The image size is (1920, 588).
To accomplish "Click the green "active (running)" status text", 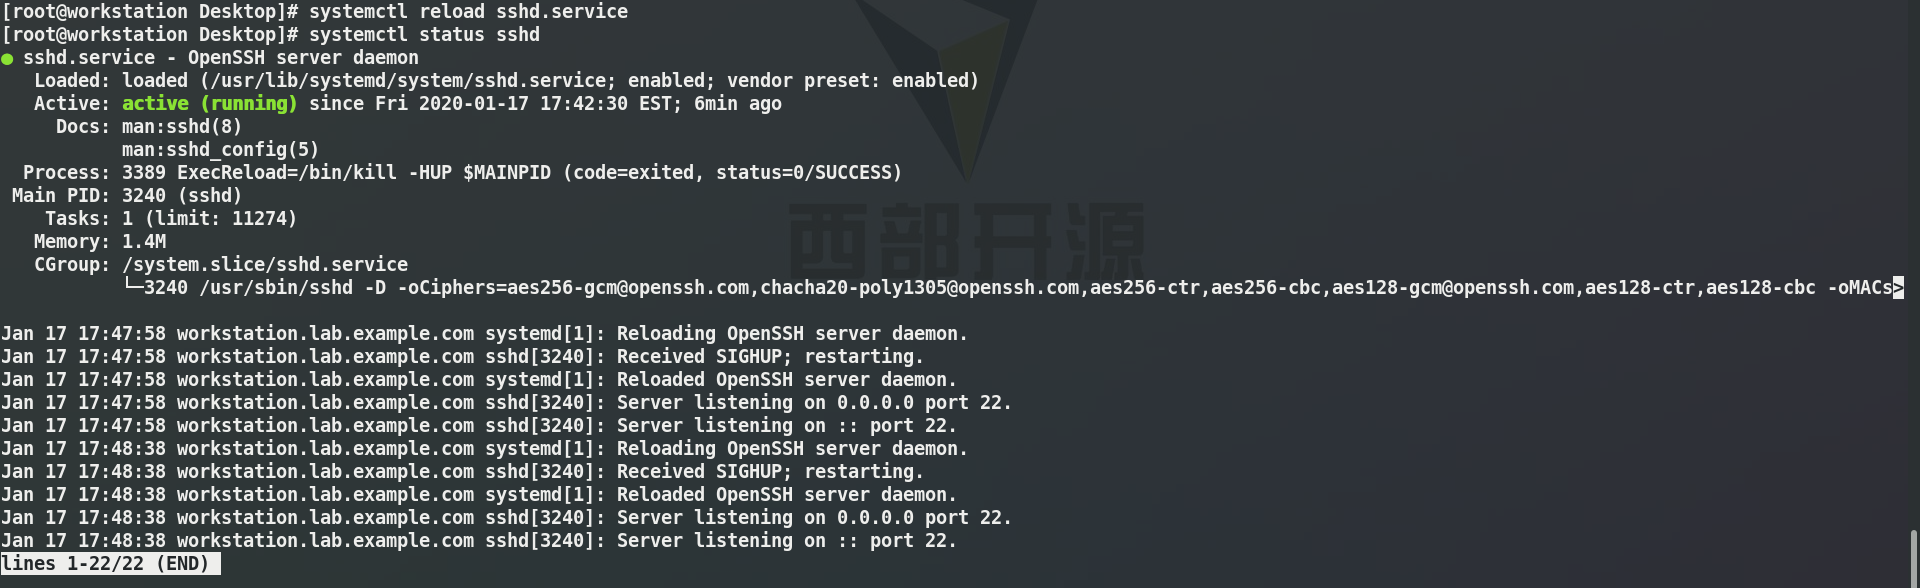I will point(209,104).
